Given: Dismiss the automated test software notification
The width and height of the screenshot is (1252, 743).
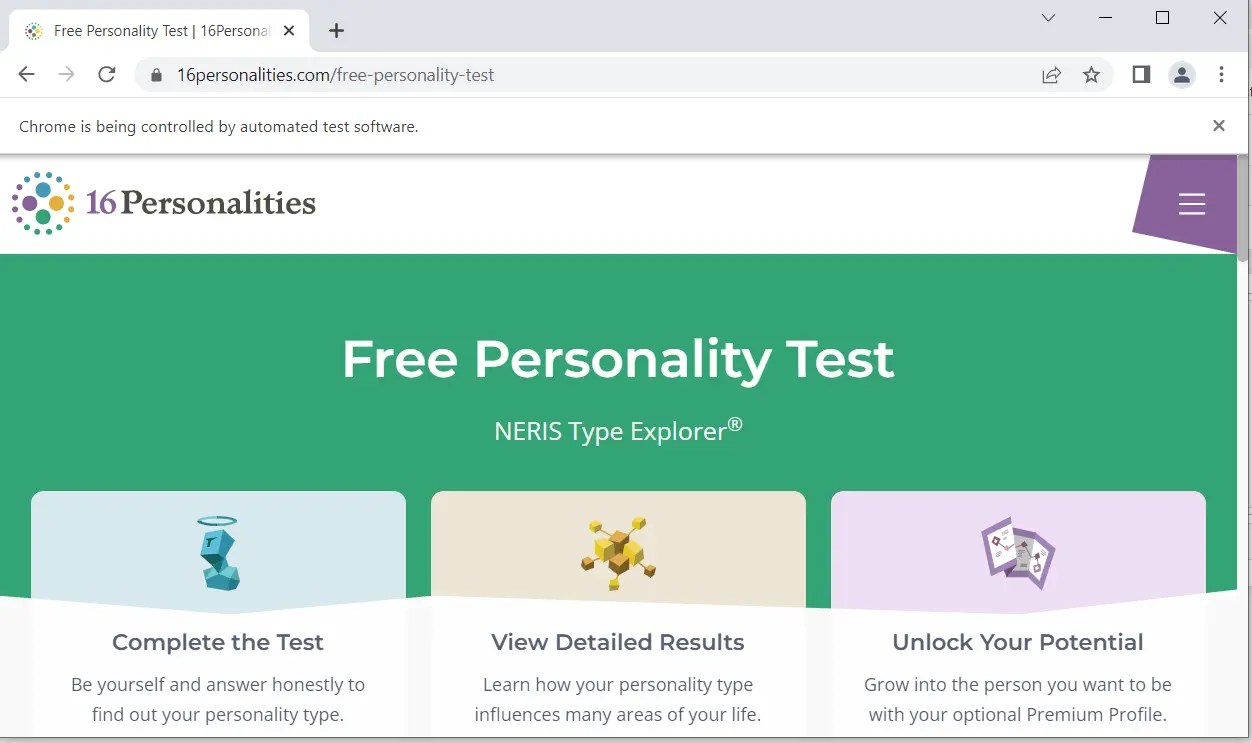Looking at the screenshot, I should 1218,125.
